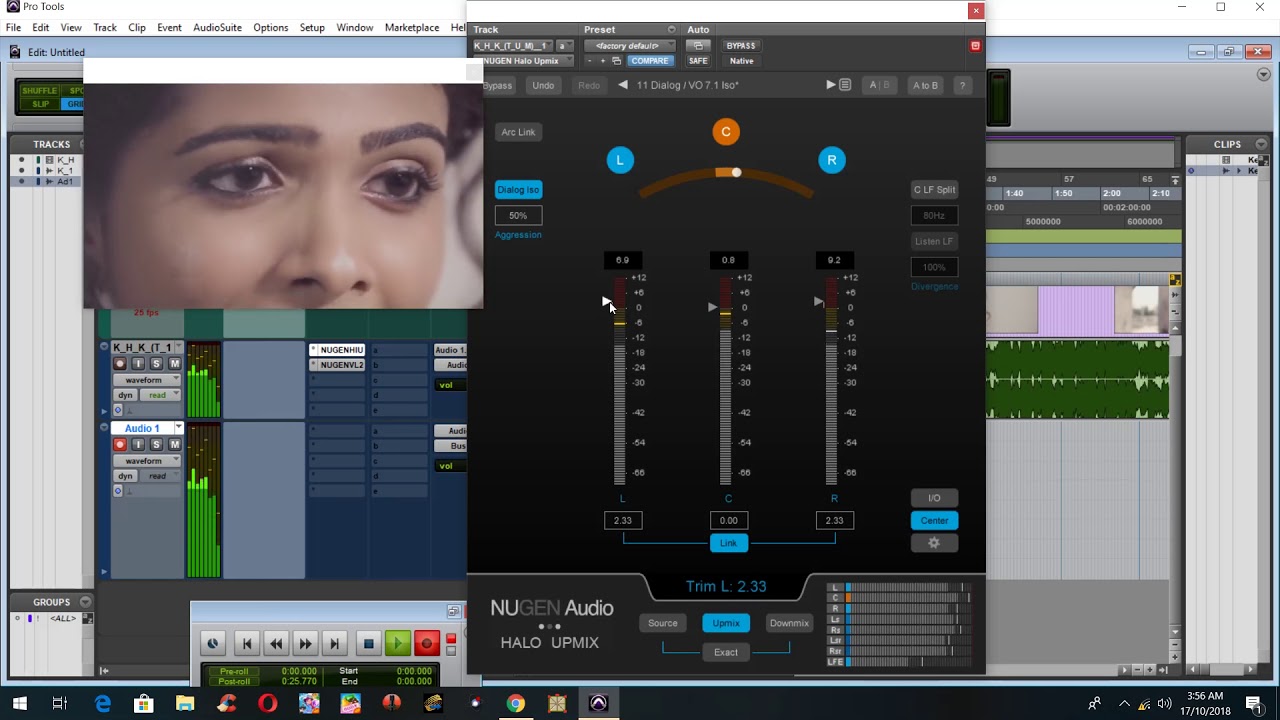Open Chrome from the taskbar

point(515,703)
